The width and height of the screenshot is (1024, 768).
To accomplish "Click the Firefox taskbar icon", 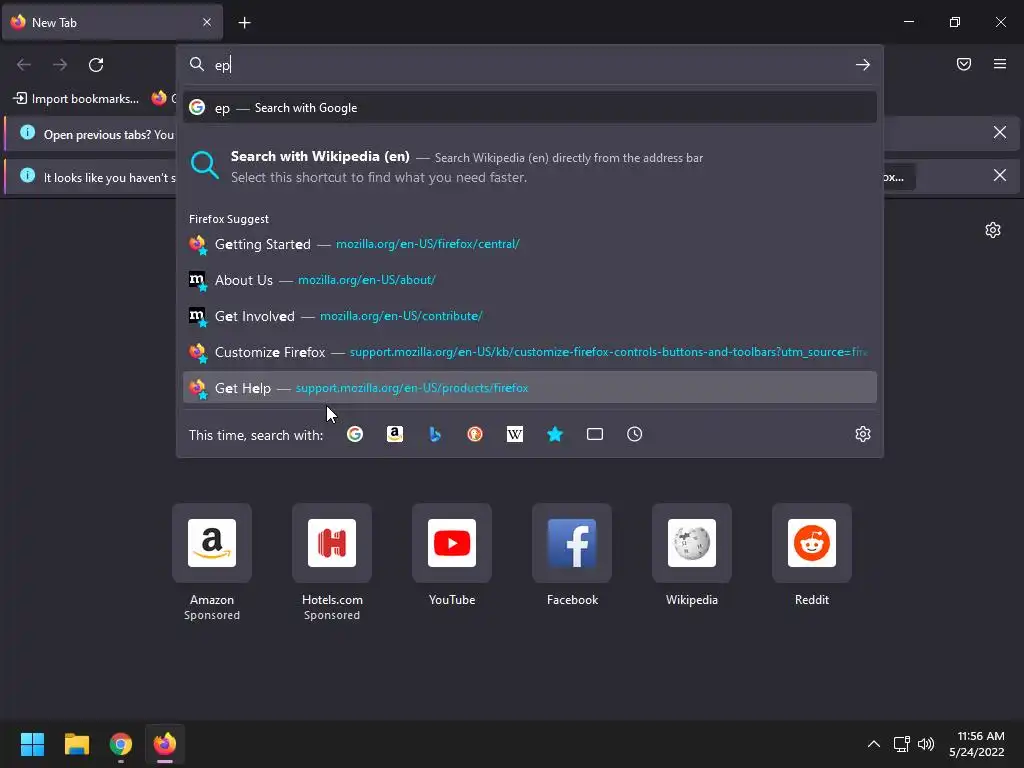I will point(165,744).
